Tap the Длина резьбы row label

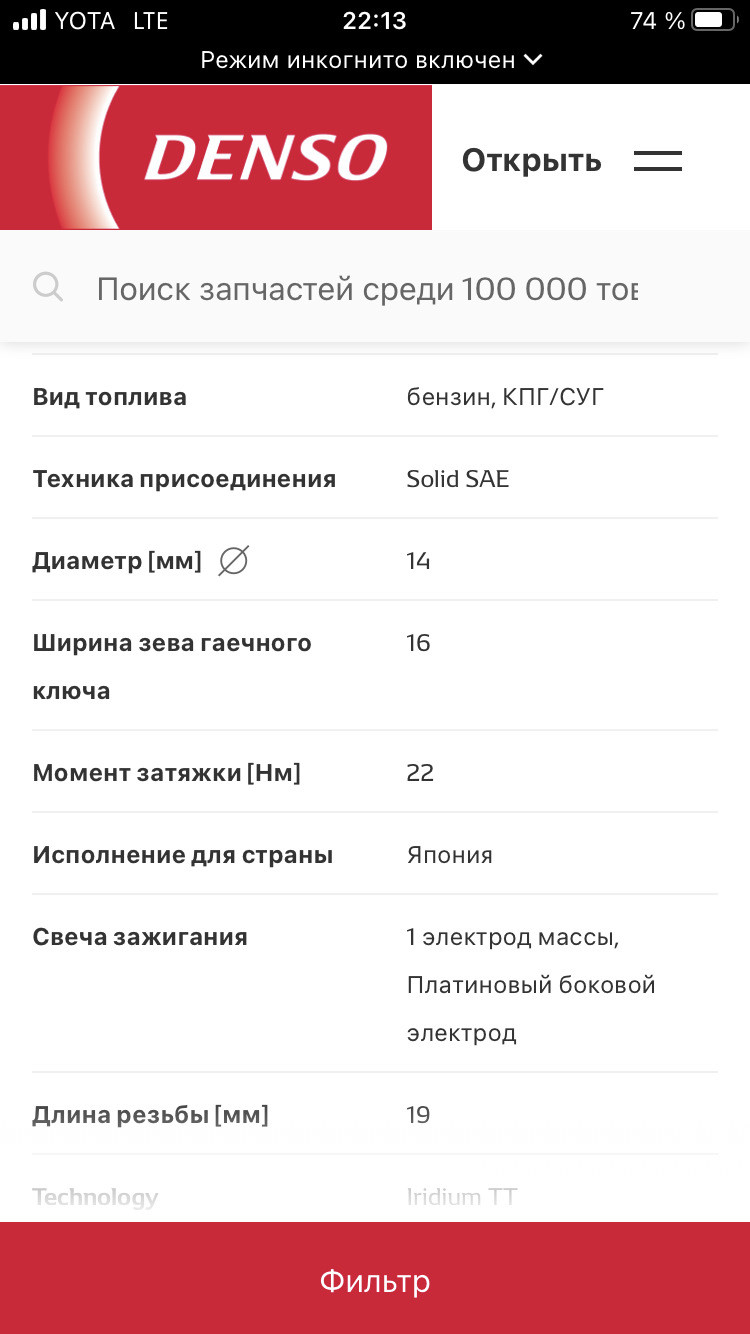[x=151, y=1114]
